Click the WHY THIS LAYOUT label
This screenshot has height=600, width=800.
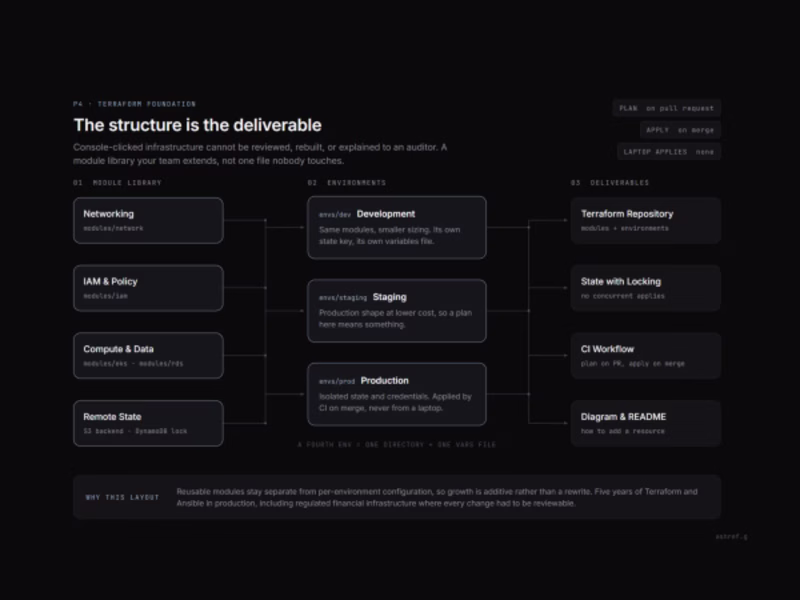[x=122, y=497]
